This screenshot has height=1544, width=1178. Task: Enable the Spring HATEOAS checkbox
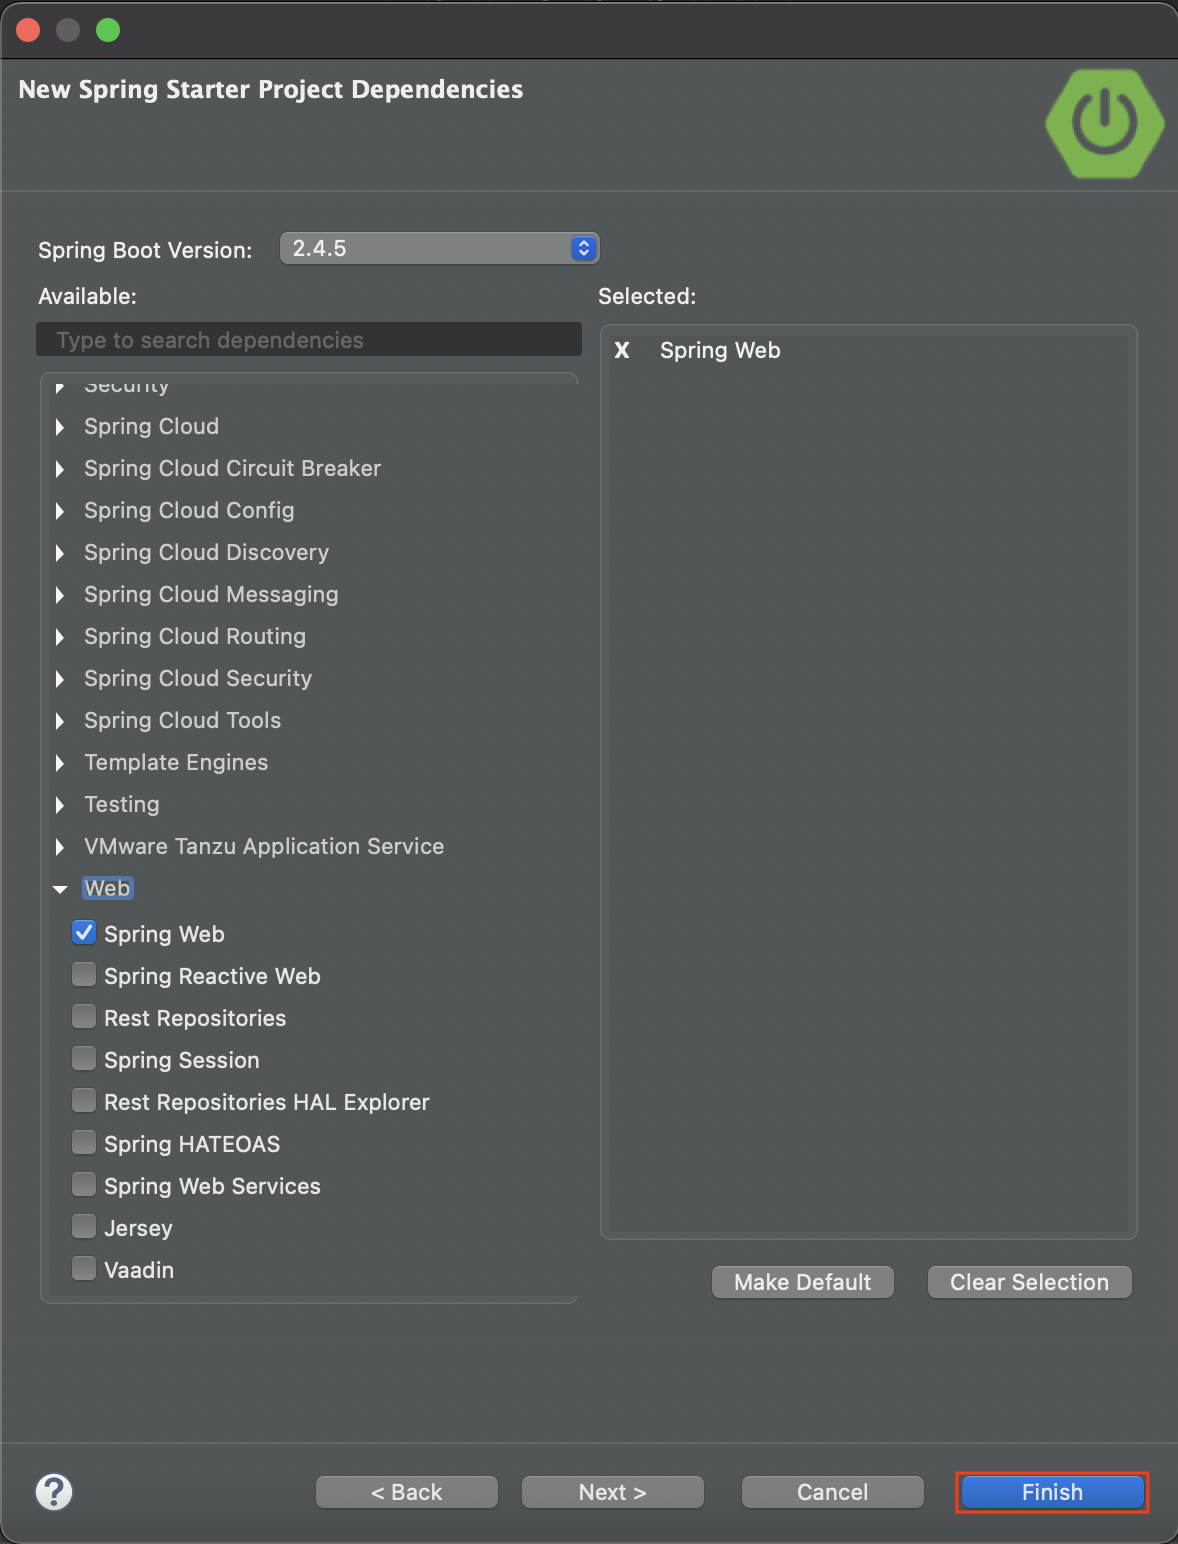tap(84, 1143)
